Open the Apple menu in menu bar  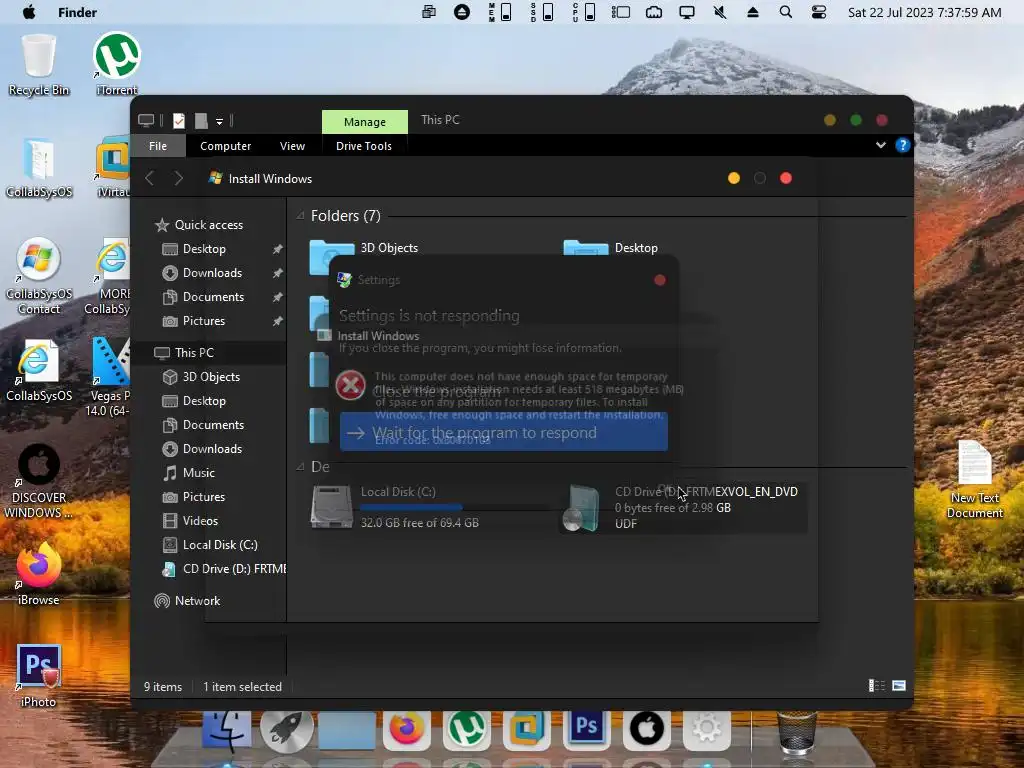click(x=29, y=12)
